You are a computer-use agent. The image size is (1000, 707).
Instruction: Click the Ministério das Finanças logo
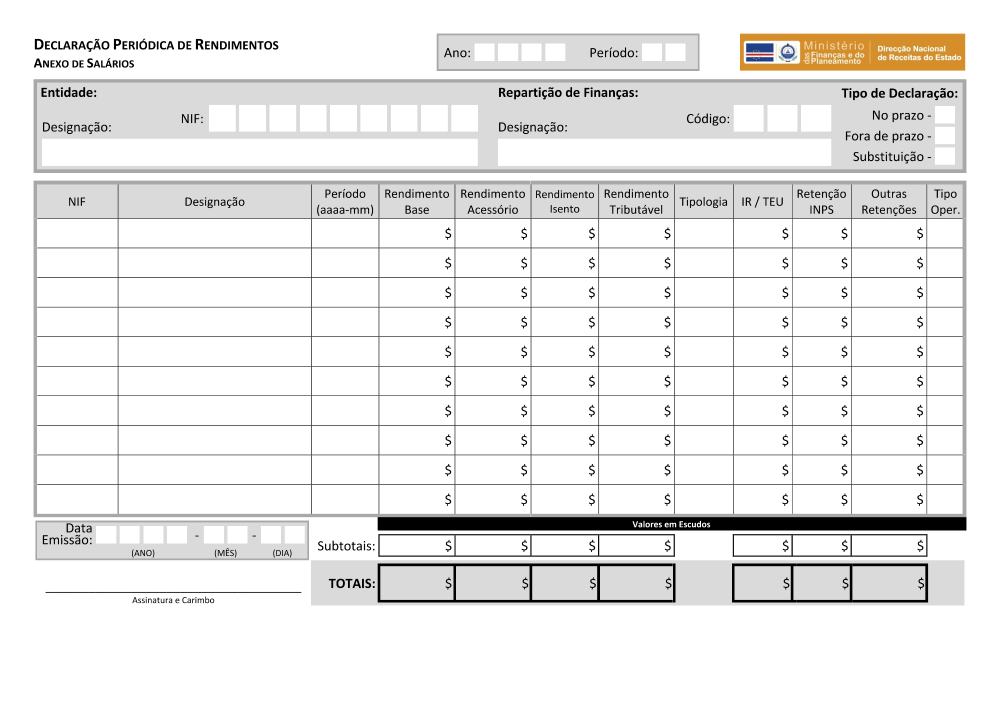[x=852, y=52]
